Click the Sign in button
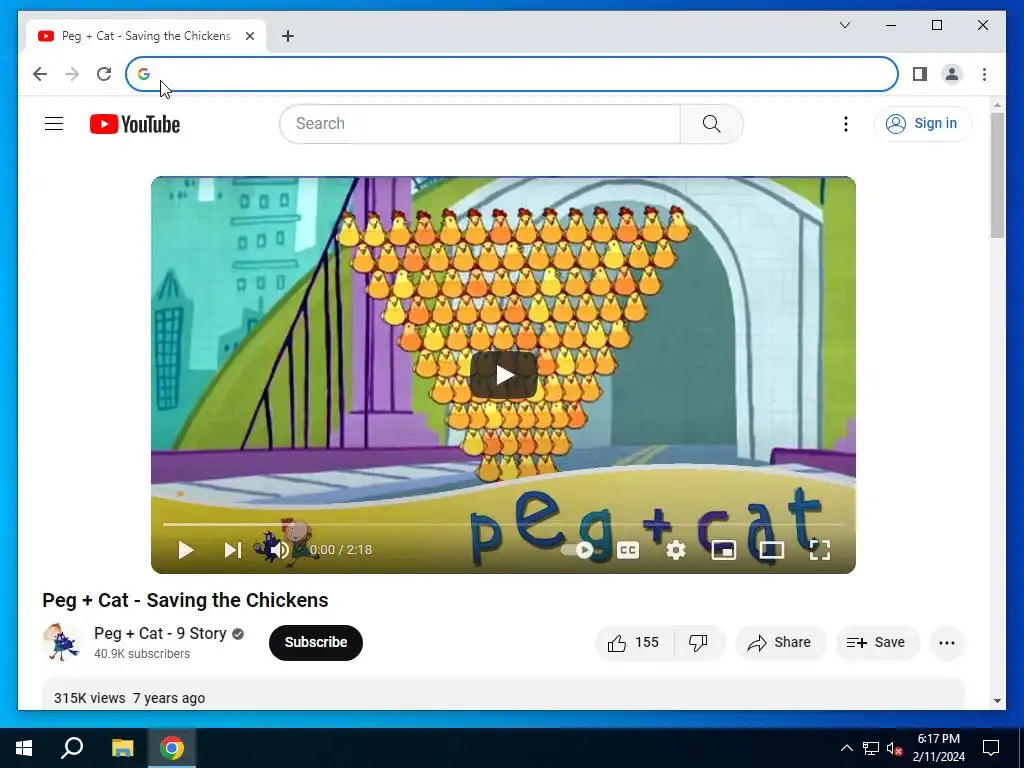1024x768 pixels. coord(923,124)
